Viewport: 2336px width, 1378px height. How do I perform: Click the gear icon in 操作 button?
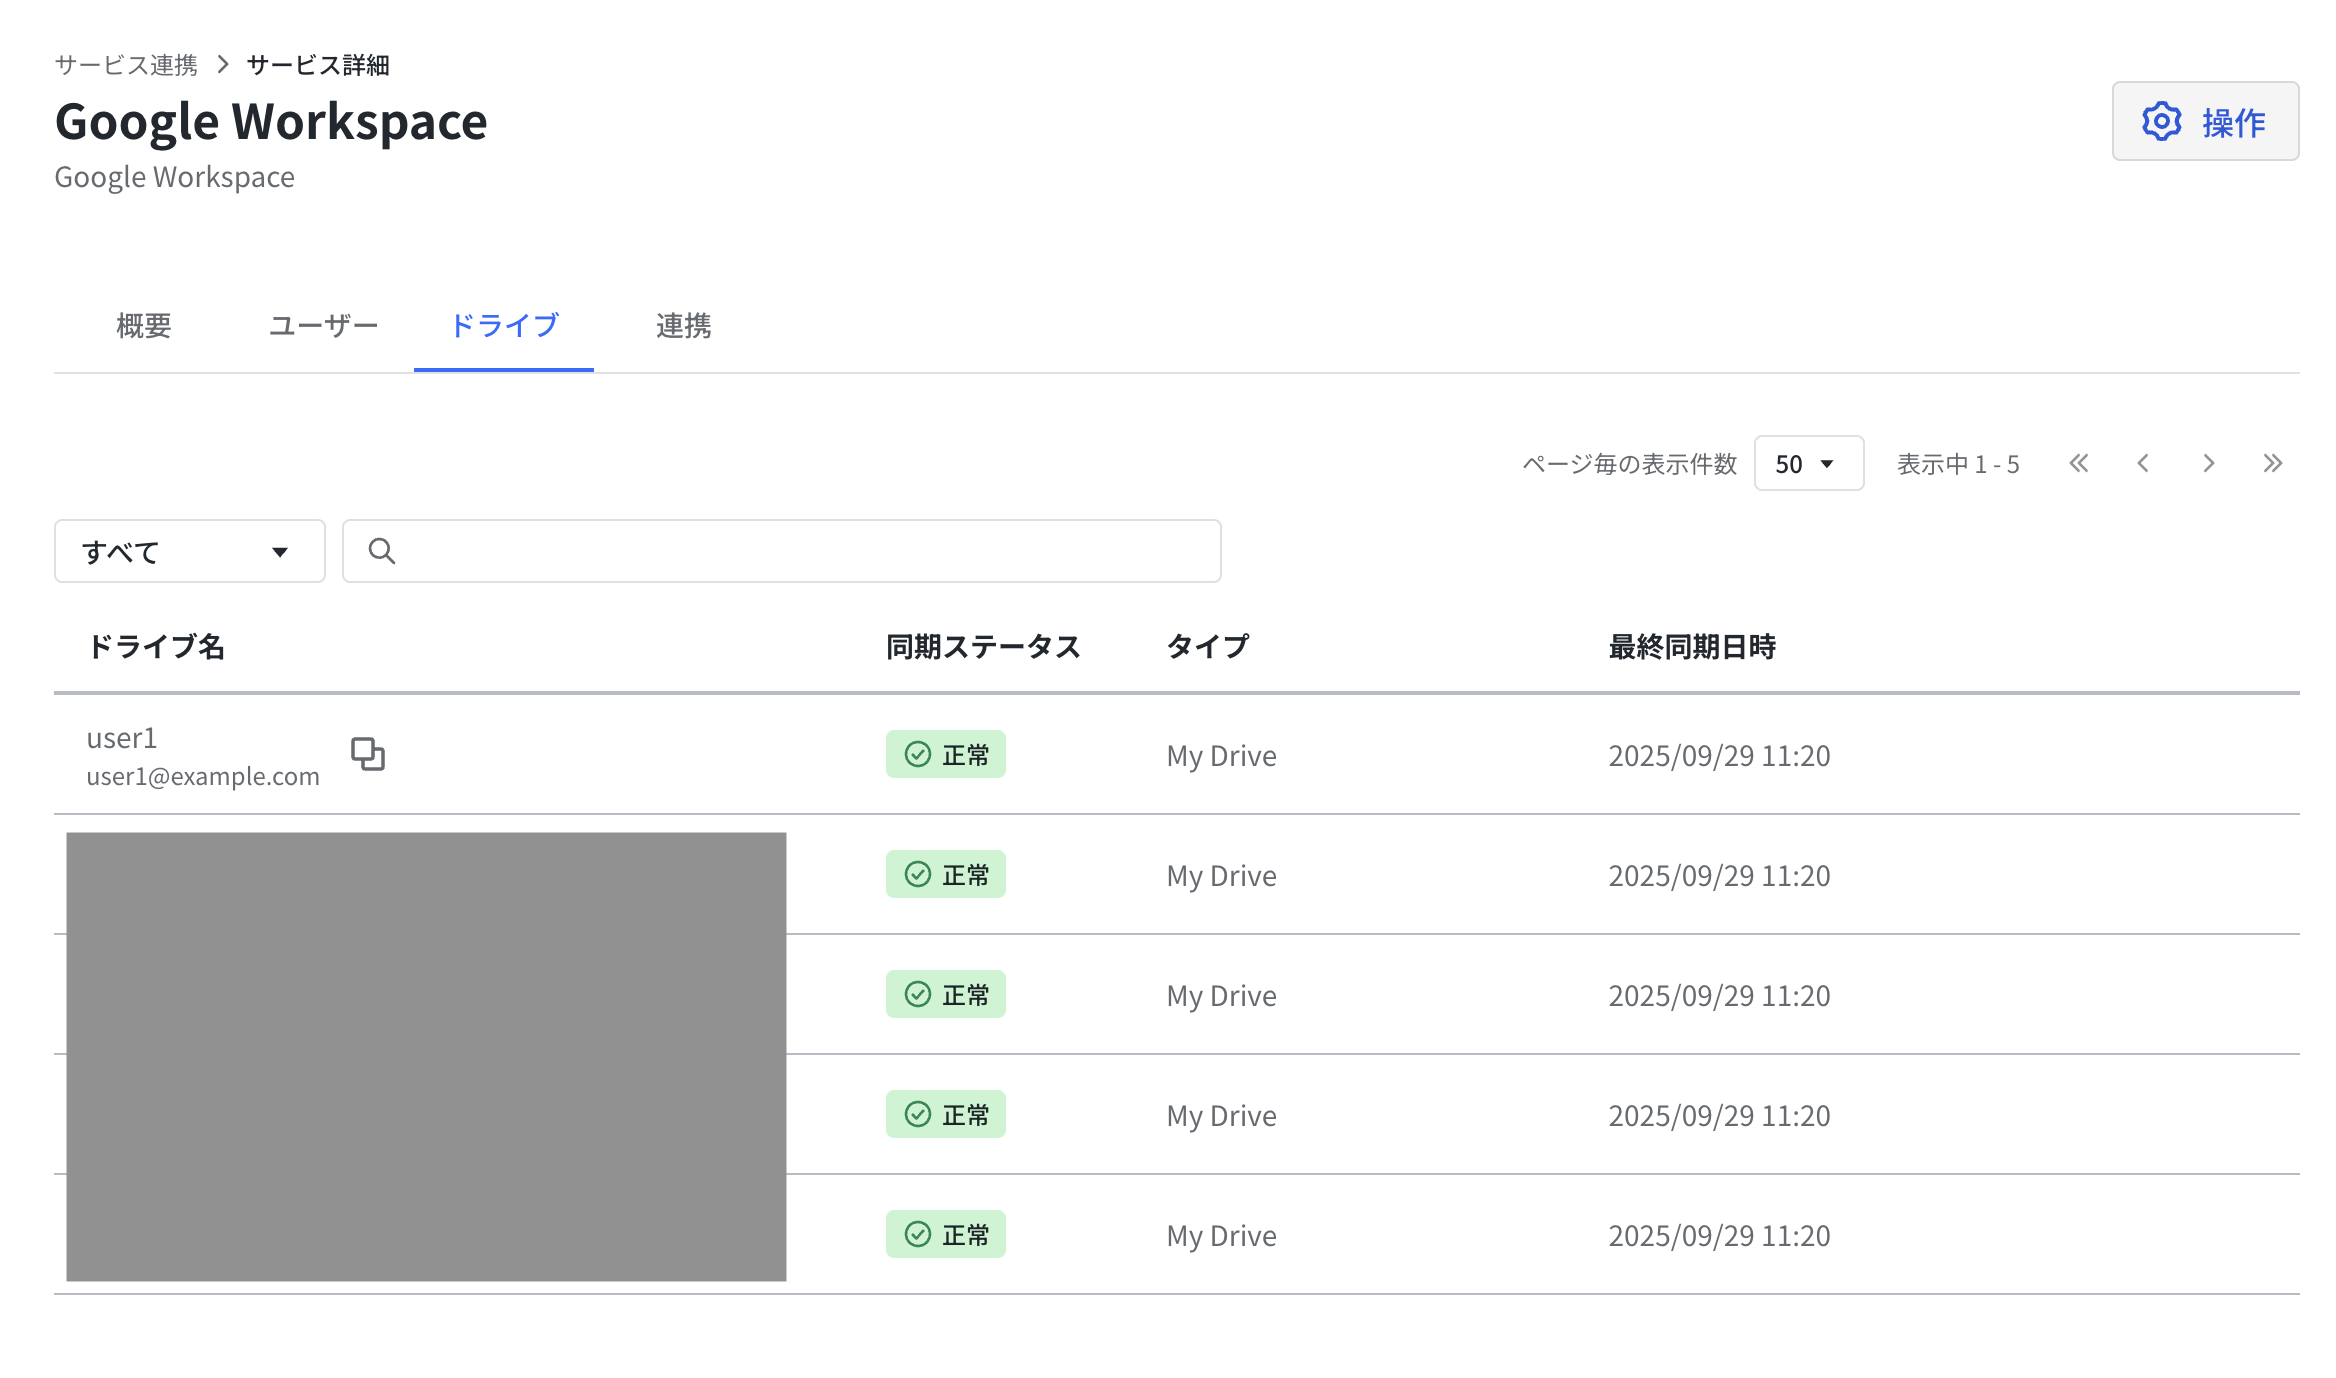coord(2161,121)
